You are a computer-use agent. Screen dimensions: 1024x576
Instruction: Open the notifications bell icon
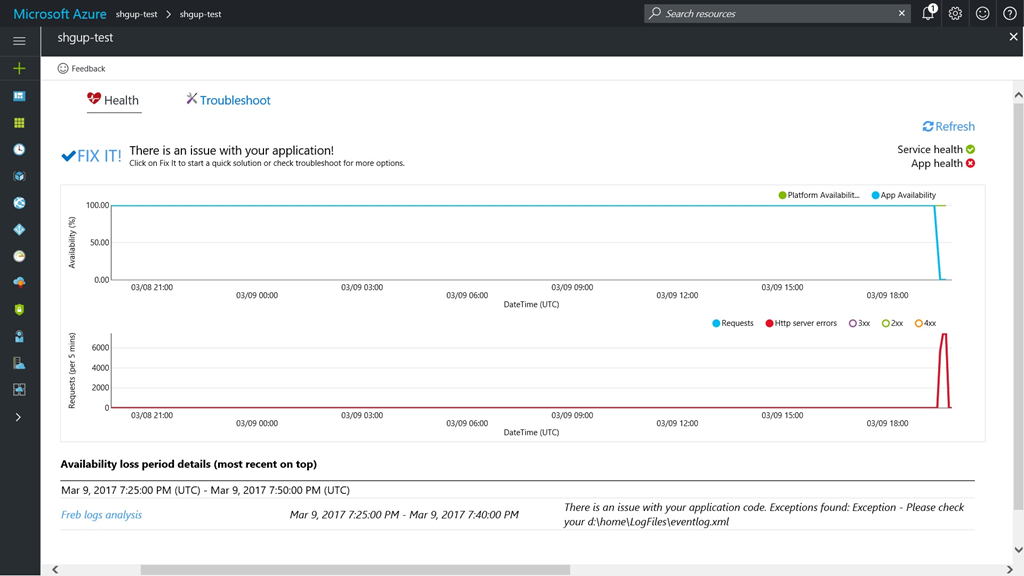[928, 13]
